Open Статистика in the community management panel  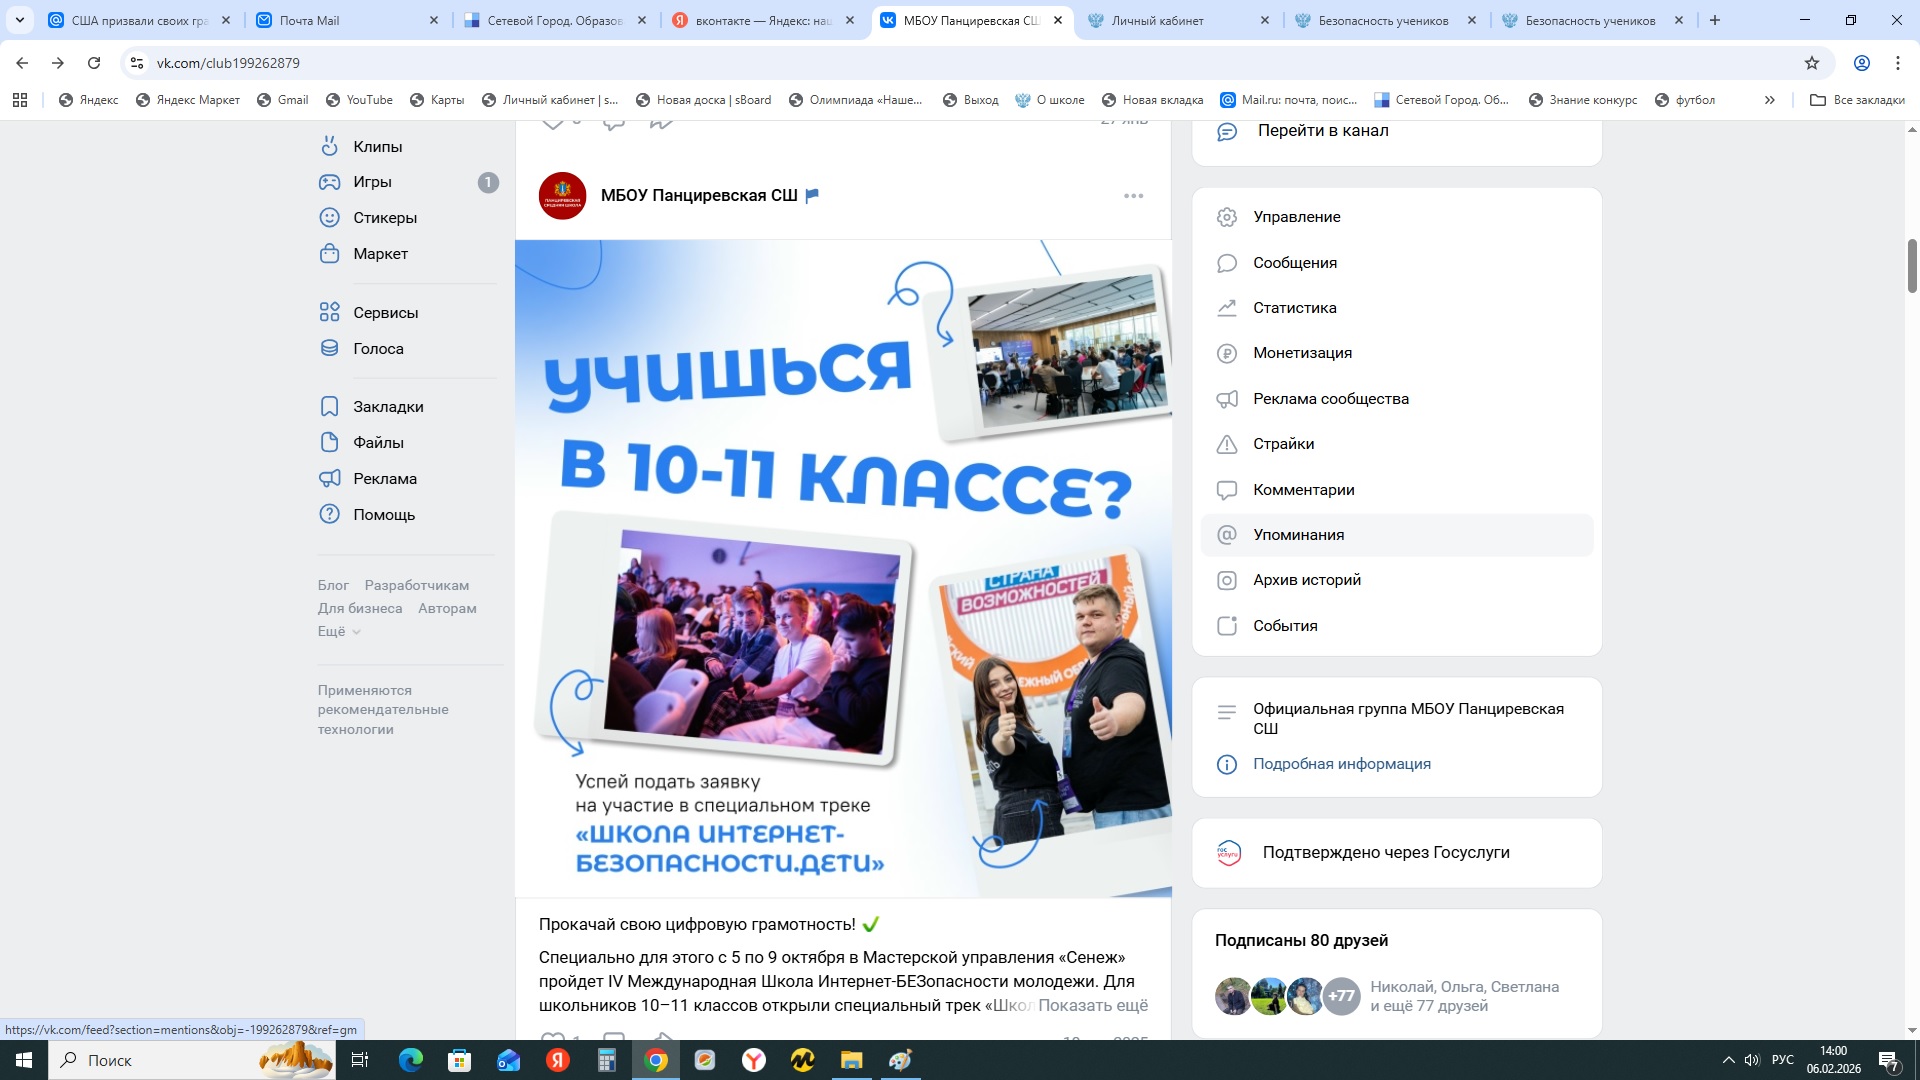1294,308
